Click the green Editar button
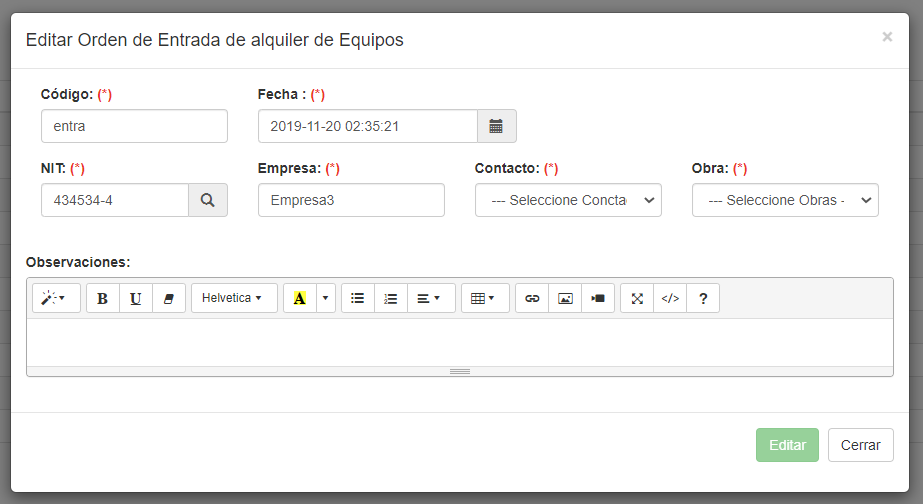The height and width of the screenshot is (504, 923). [x=787, y=445]
